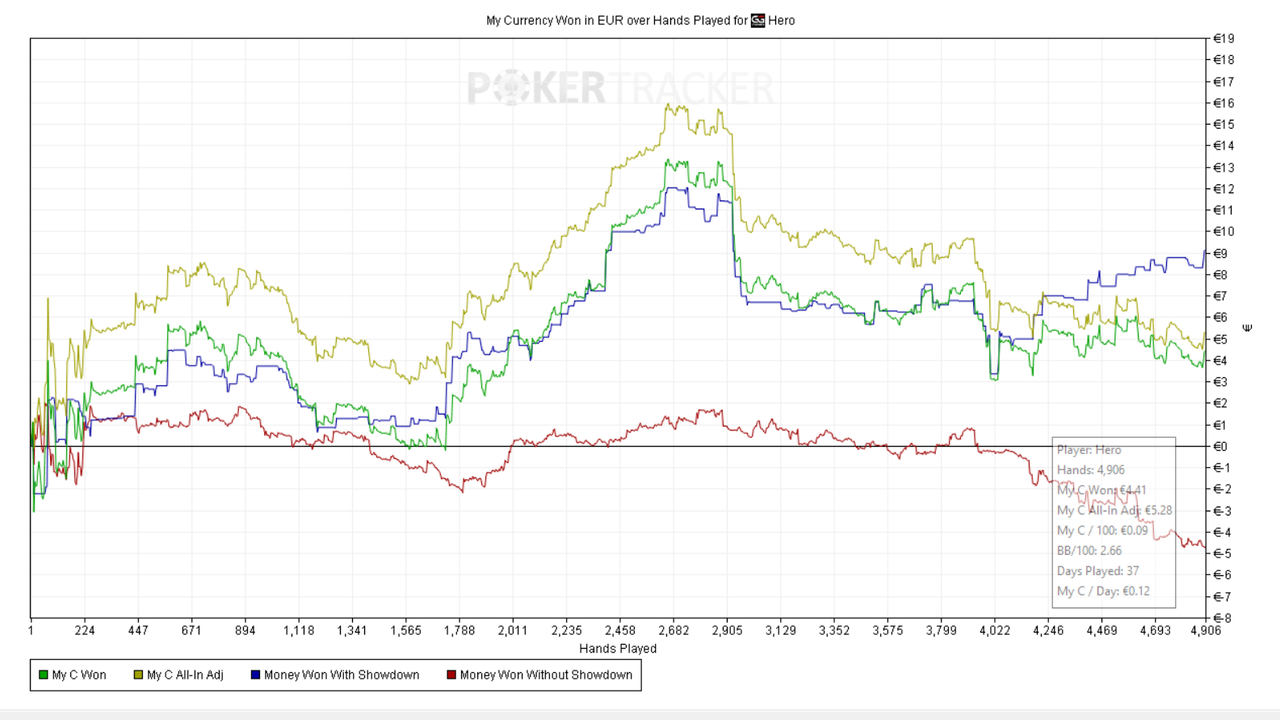Click the "4,693" x-axis tick label
This screenshot has width=1280, height=720.
coord(1155,631)
